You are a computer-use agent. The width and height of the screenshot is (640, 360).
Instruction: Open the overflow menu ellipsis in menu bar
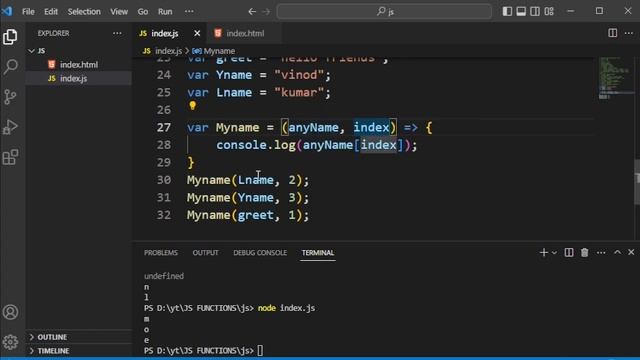pyautogui.click(x=189, y=11)
